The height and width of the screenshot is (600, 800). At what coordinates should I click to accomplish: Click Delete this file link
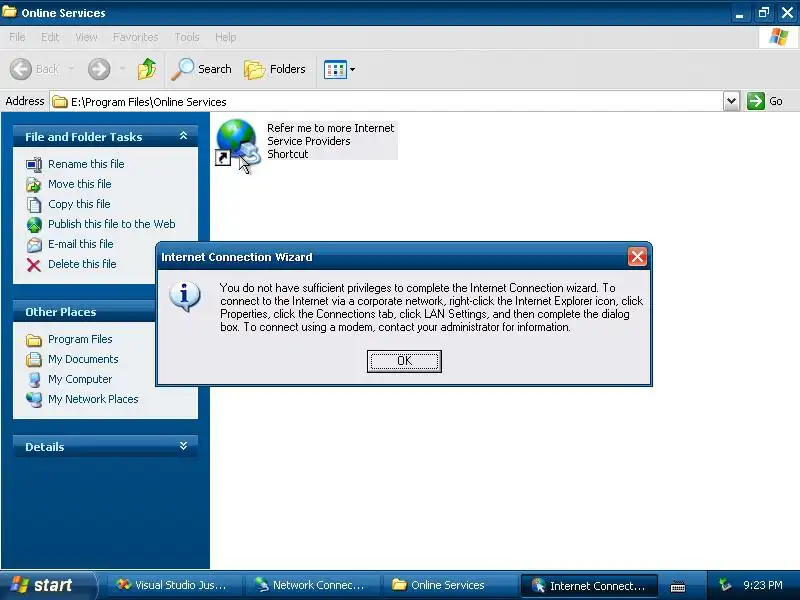click(x=82, y=264)
